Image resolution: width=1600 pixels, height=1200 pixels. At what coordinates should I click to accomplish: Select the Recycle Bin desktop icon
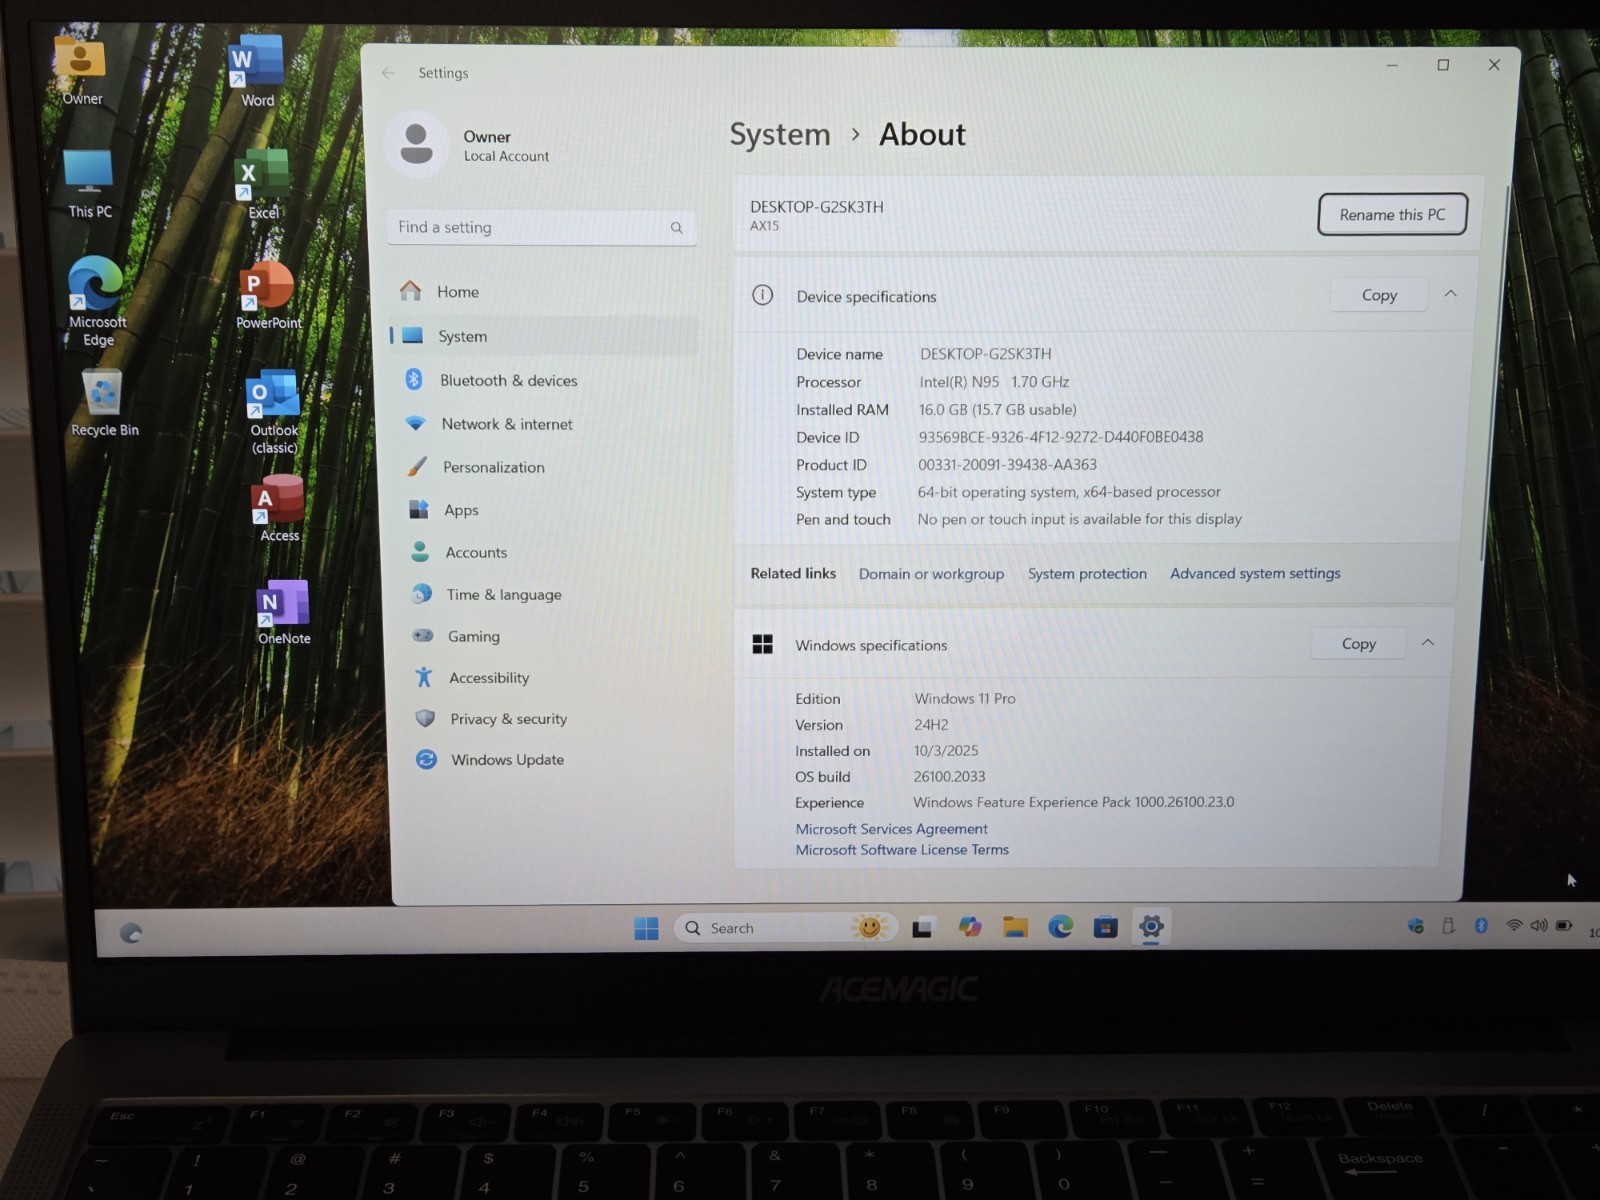pyautogui.click(x=104, y=403)
